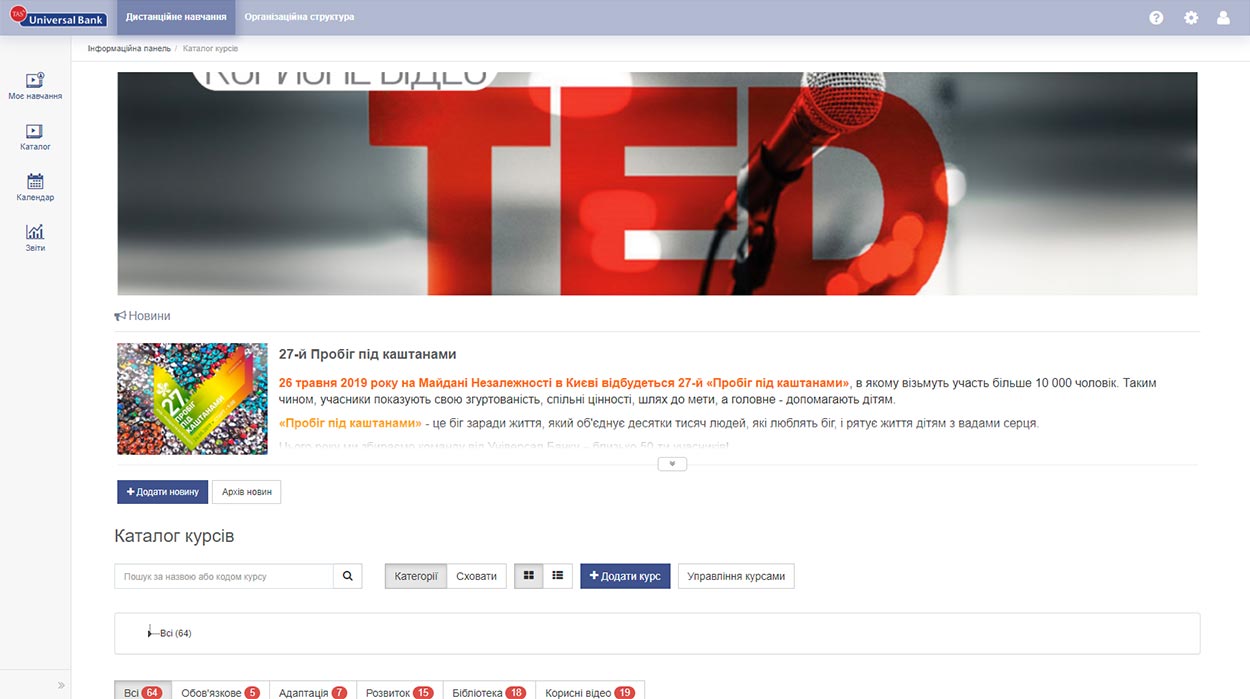Open Управління курсами
1250x699 pixels.
(736, 576)
